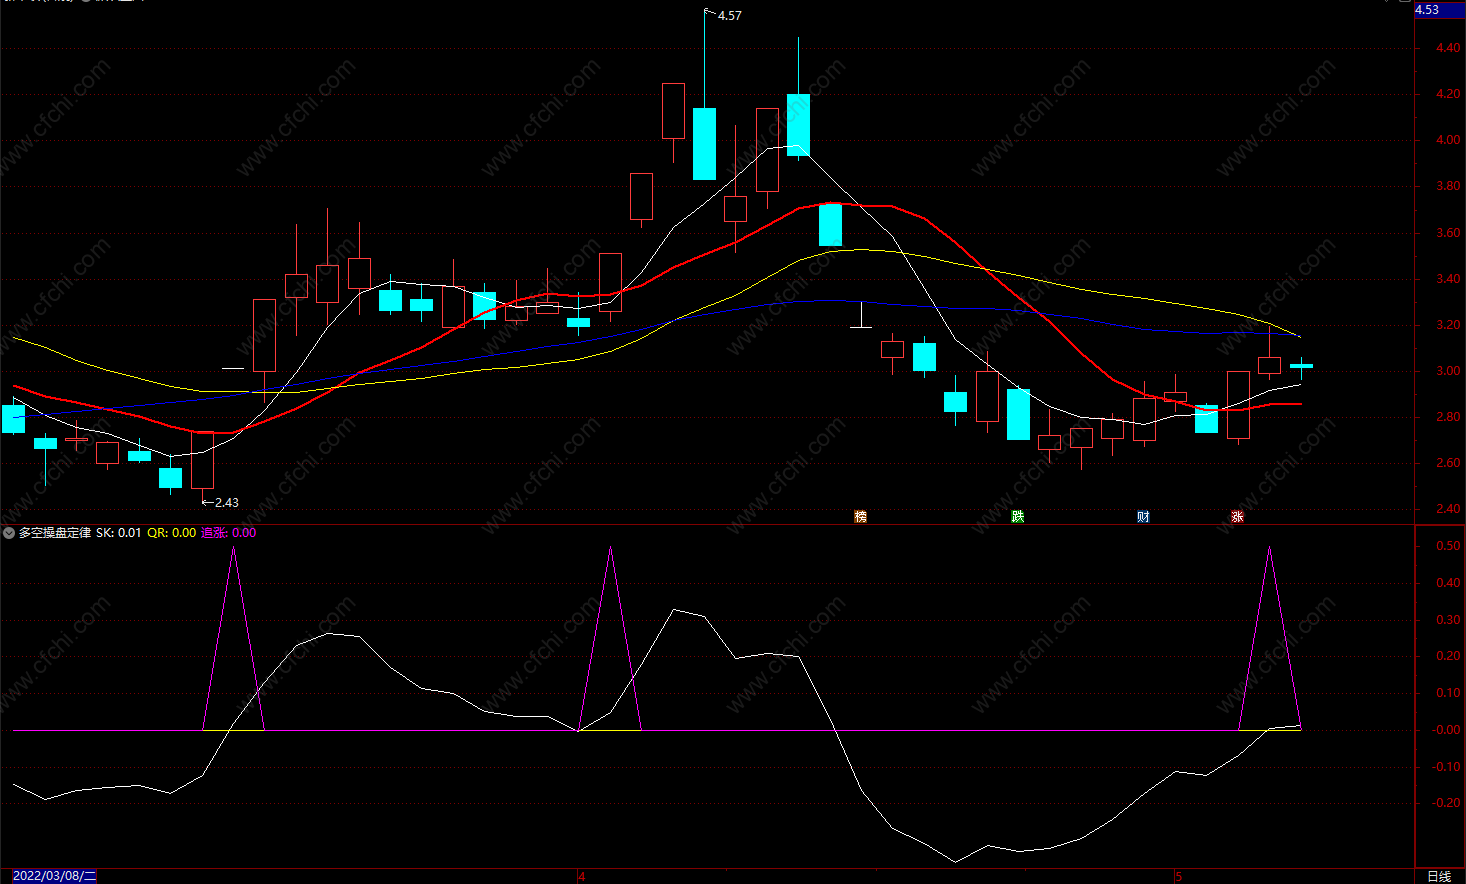Click the orange 榜 marker icon
This screenshot has height=884, width=1466.
pyautogui.click(x=860, y=517)
